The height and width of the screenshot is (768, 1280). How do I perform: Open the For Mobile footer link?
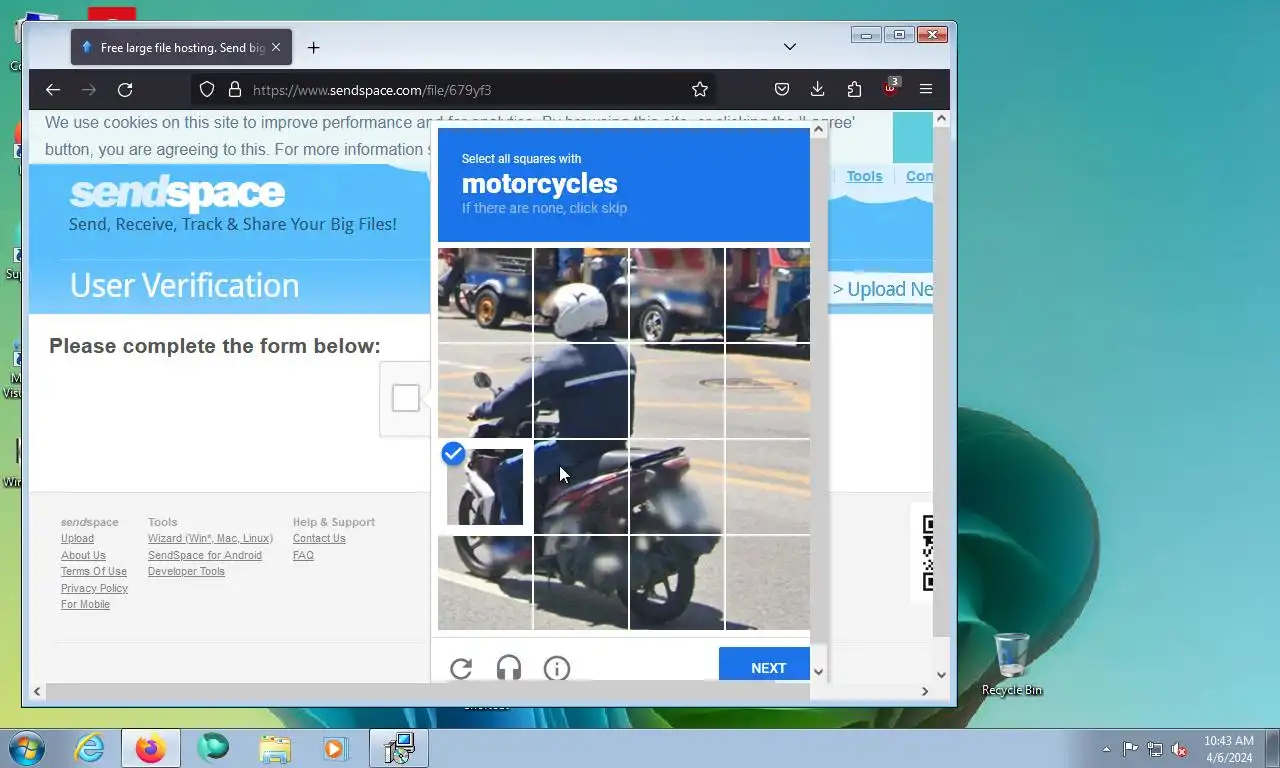point(85,604)
